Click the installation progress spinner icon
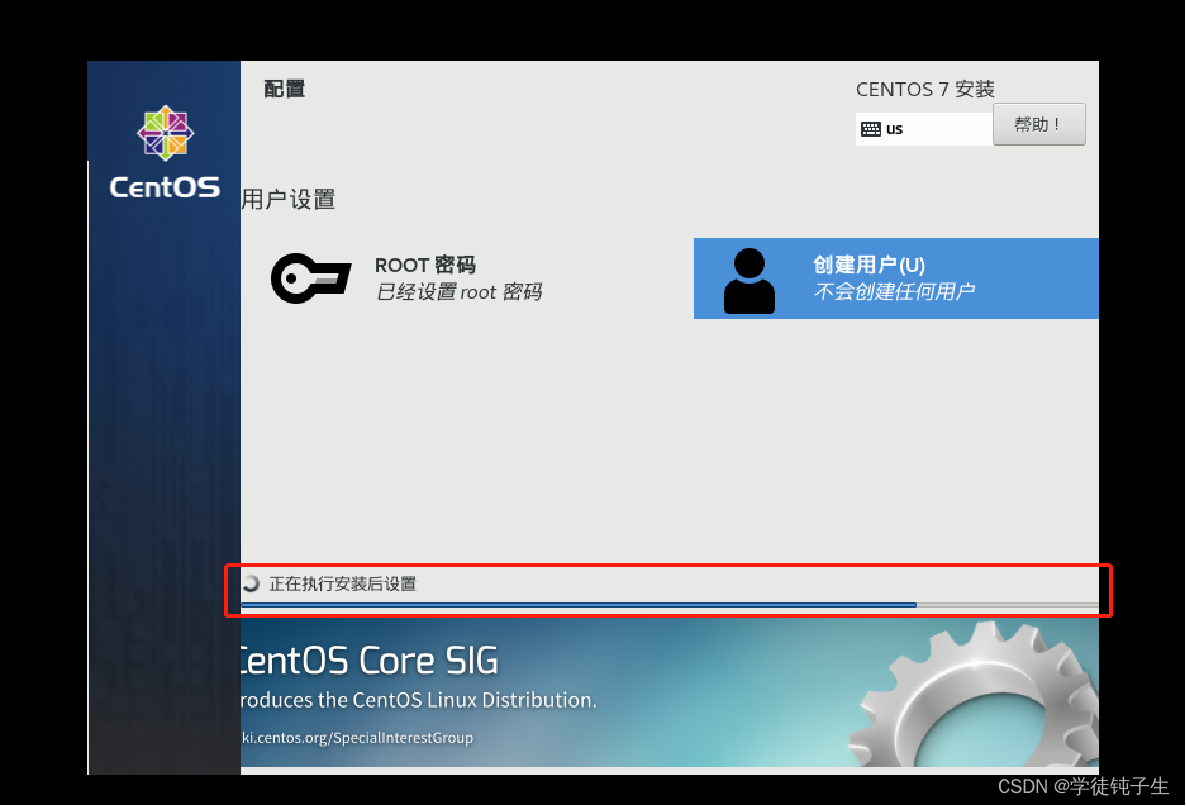This screenshot has width=1186, height=806. click(x=251, y=584)
